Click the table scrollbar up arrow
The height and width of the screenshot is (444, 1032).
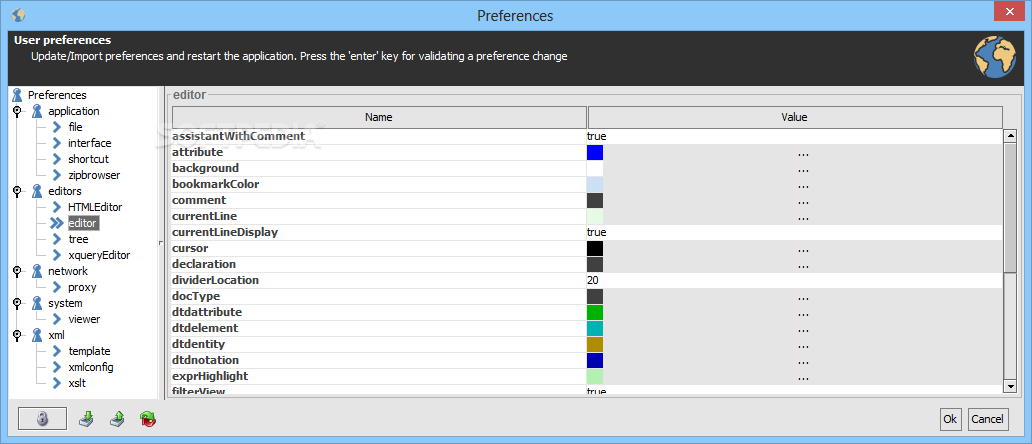(x=1010, y=136)
